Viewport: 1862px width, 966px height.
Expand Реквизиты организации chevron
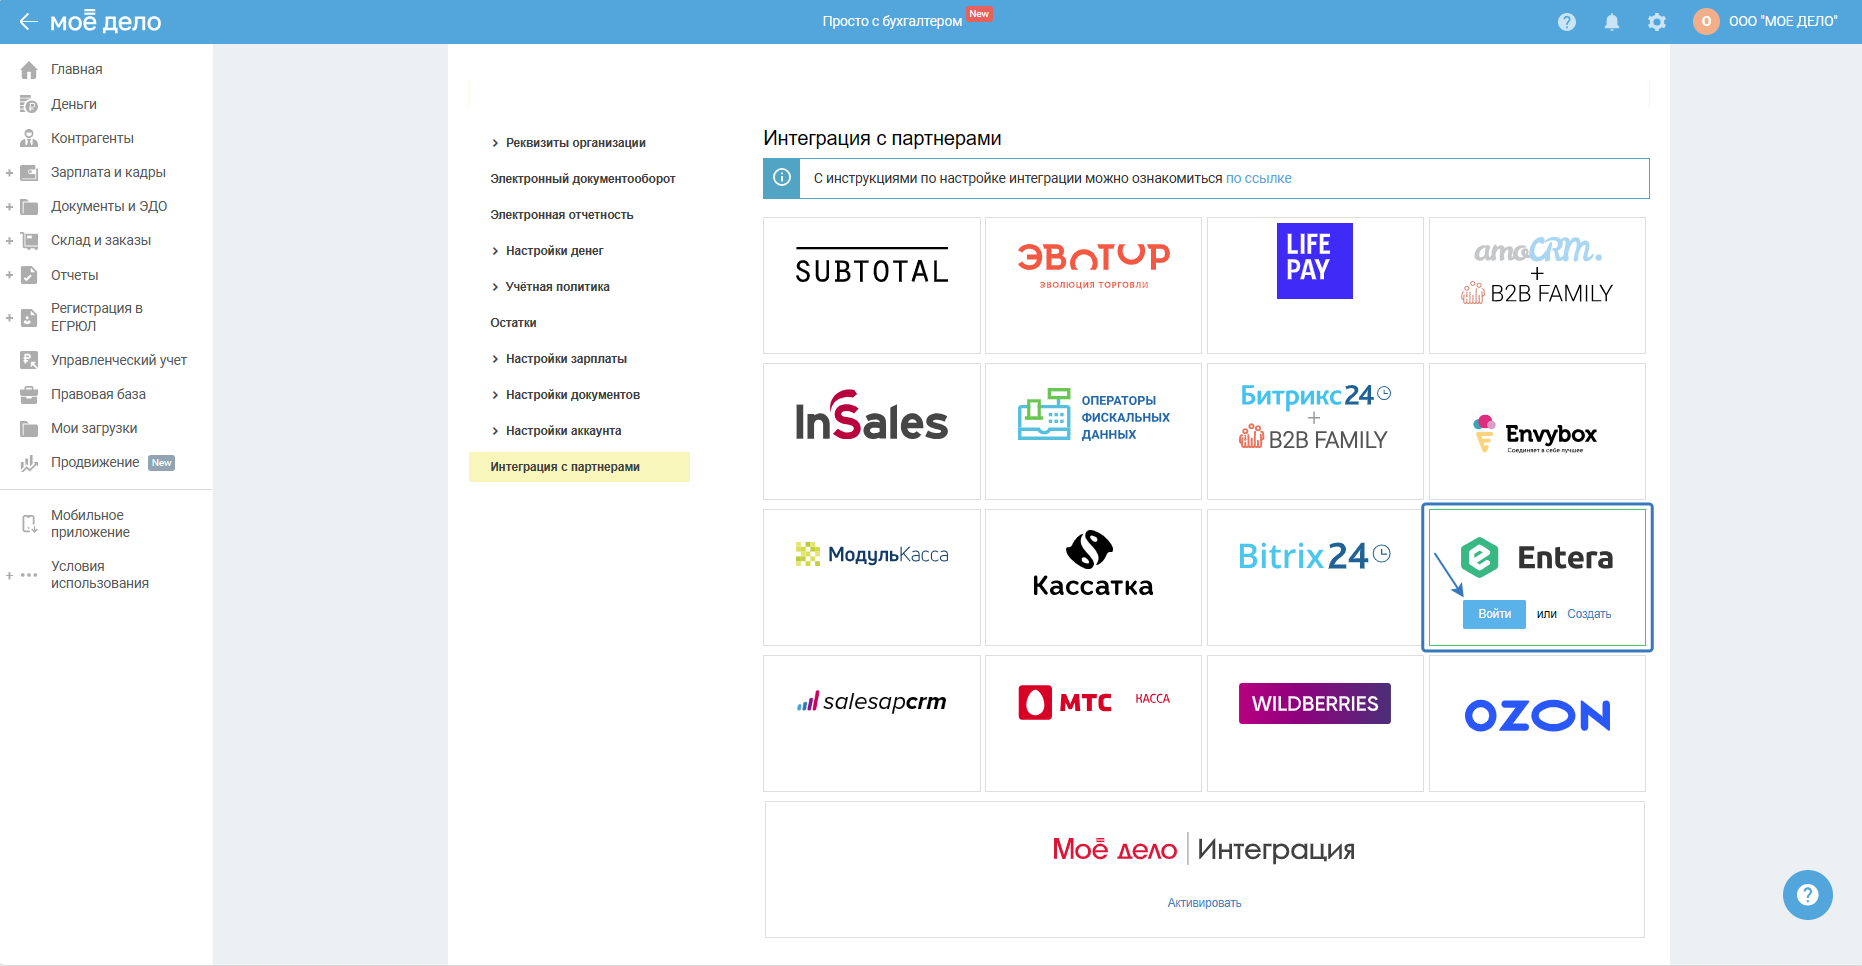pos(495,143)
